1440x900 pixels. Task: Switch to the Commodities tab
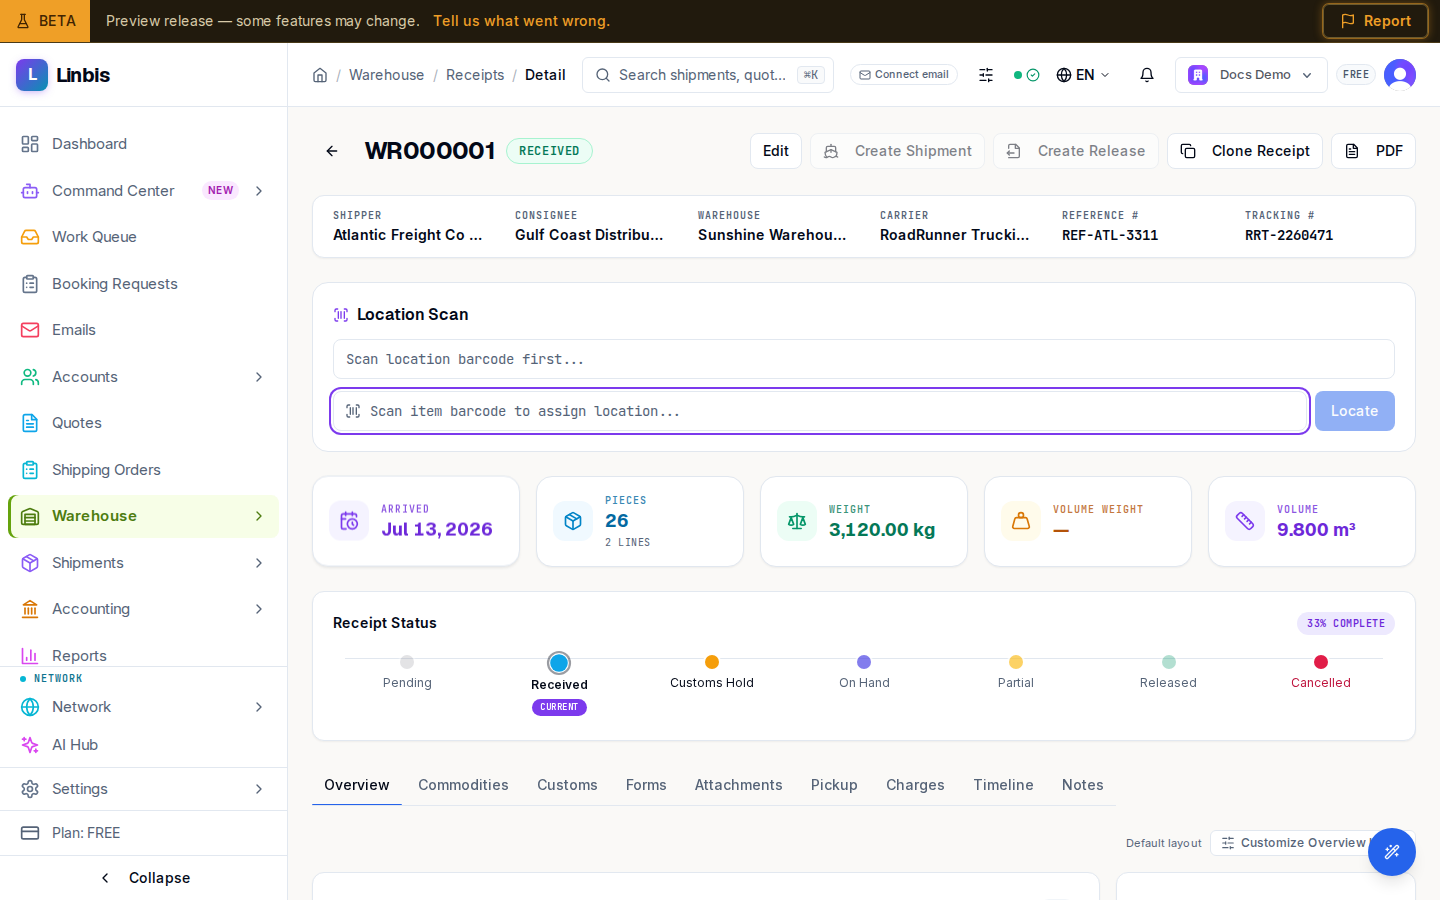click(x=463, y=785)
